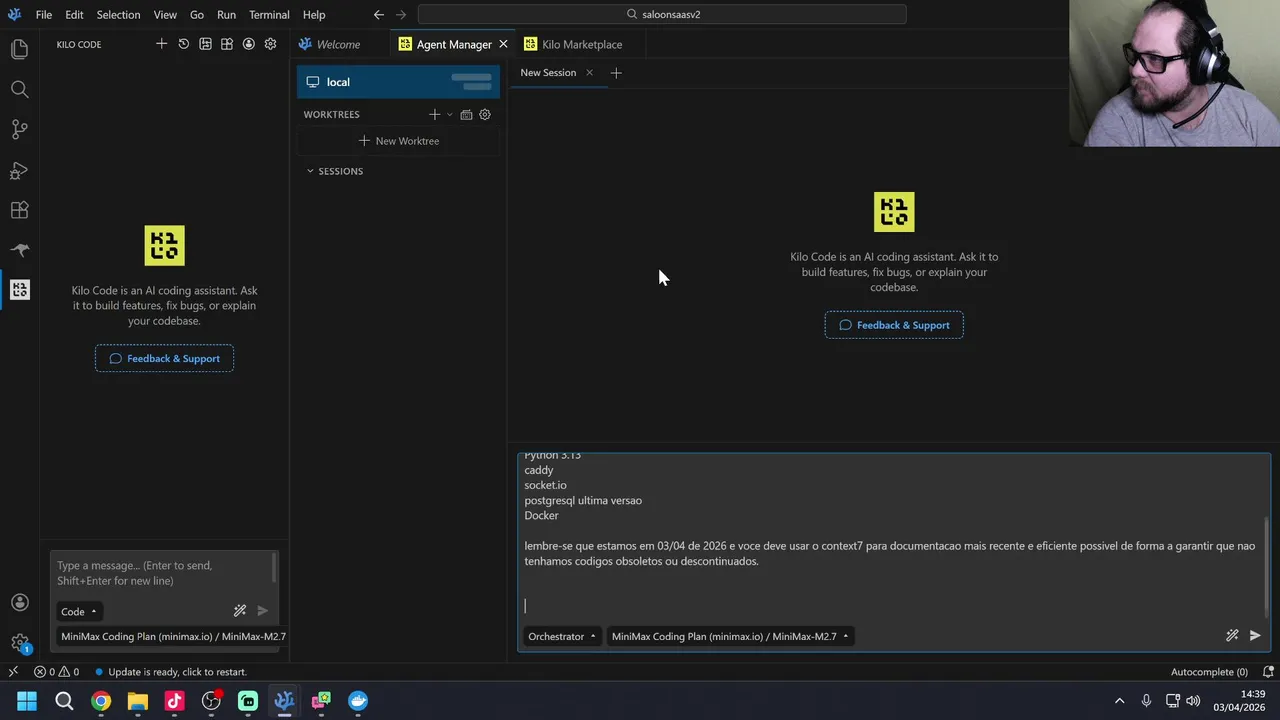Select the New Session tab
The height and width of the screenshot is (720, 1280).
pyautogui.click(x=548, y=73)
